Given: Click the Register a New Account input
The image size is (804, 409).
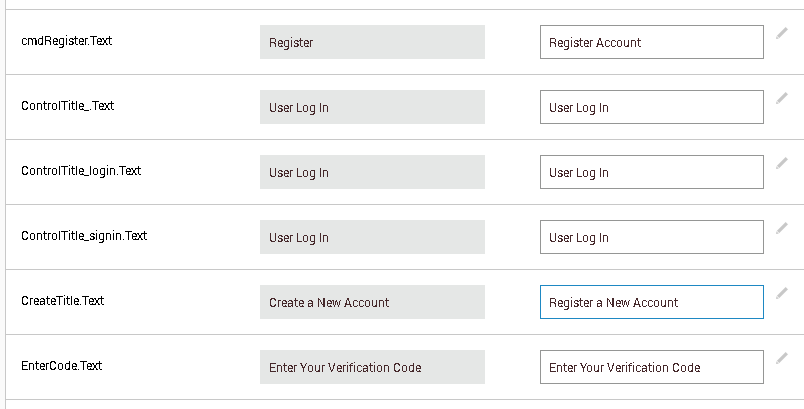Looking at the screenshot, I should (652, 302).
